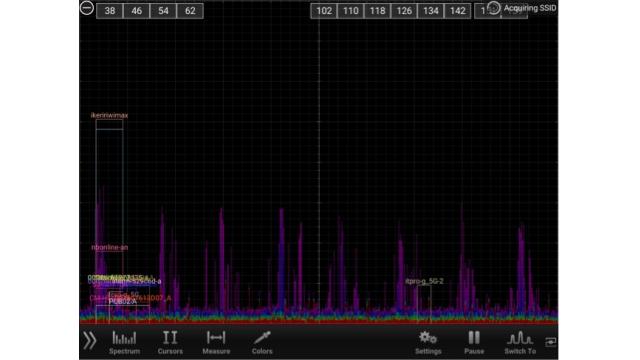The image size is (640, 360).
Task: Select the Measure tool
Action: click(216, 342)
